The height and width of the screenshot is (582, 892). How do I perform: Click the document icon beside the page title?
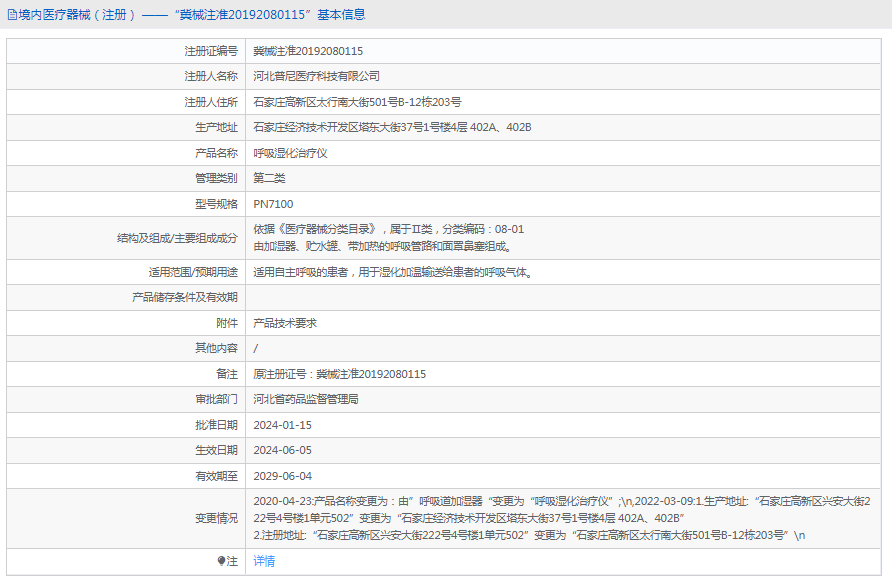(11, 15)
